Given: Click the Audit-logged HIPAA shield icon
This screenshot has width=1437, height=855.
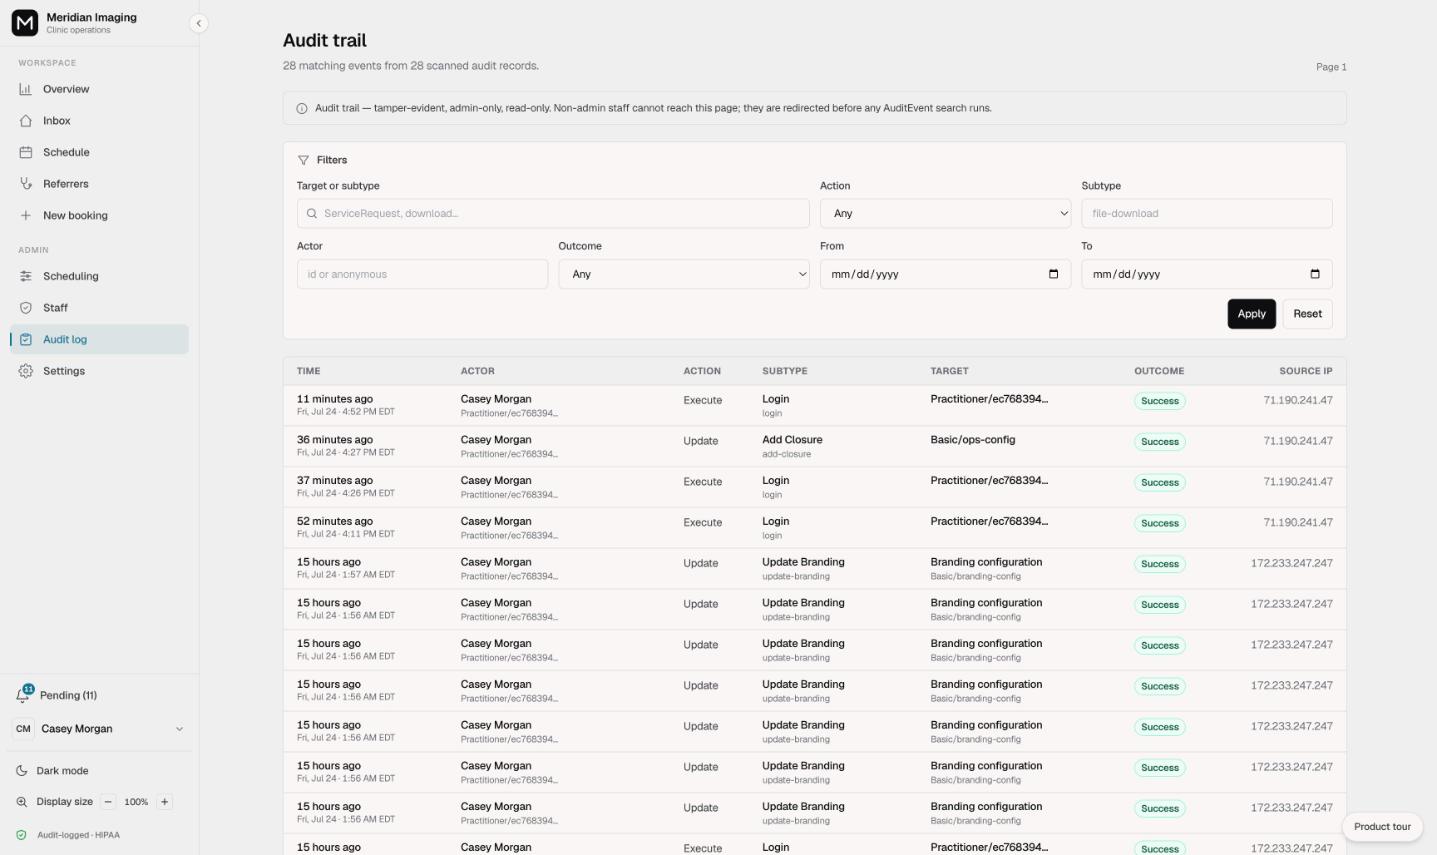Looking at the screenshot, I should (x=22, y=835).
